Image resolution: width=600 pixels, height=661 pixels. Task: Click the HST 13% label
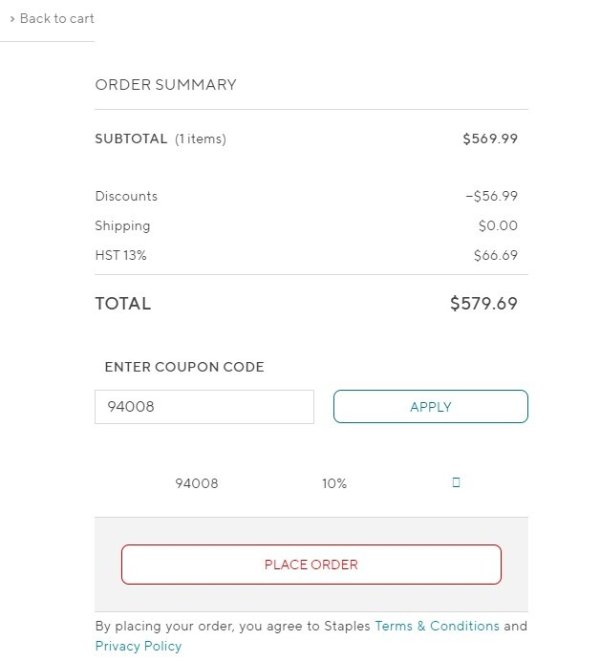point(121,255)
